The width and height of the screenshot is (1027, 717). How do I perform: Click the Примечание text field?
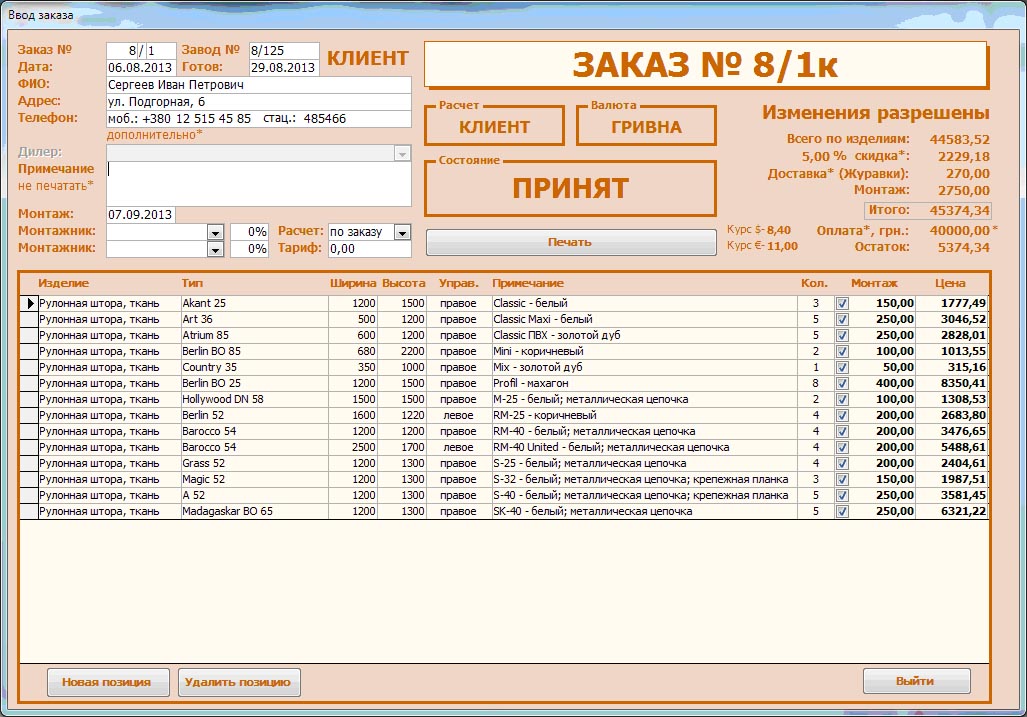259,183
